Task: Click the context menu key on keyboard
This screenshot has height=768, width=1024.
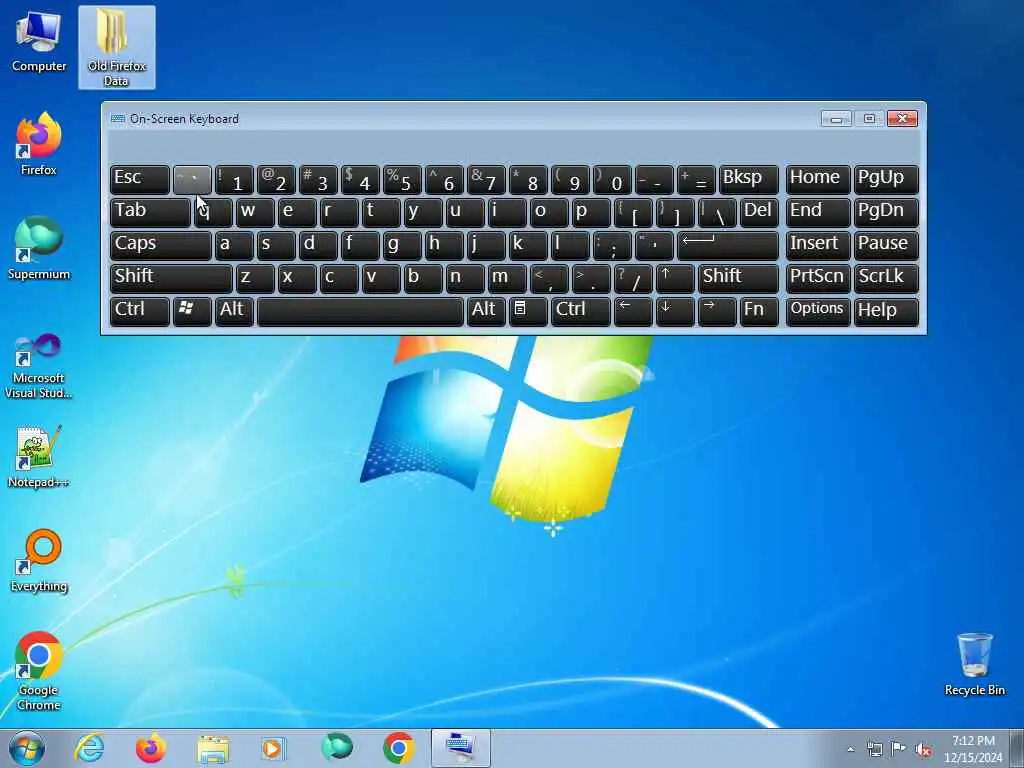Action: tap(527, 311)
